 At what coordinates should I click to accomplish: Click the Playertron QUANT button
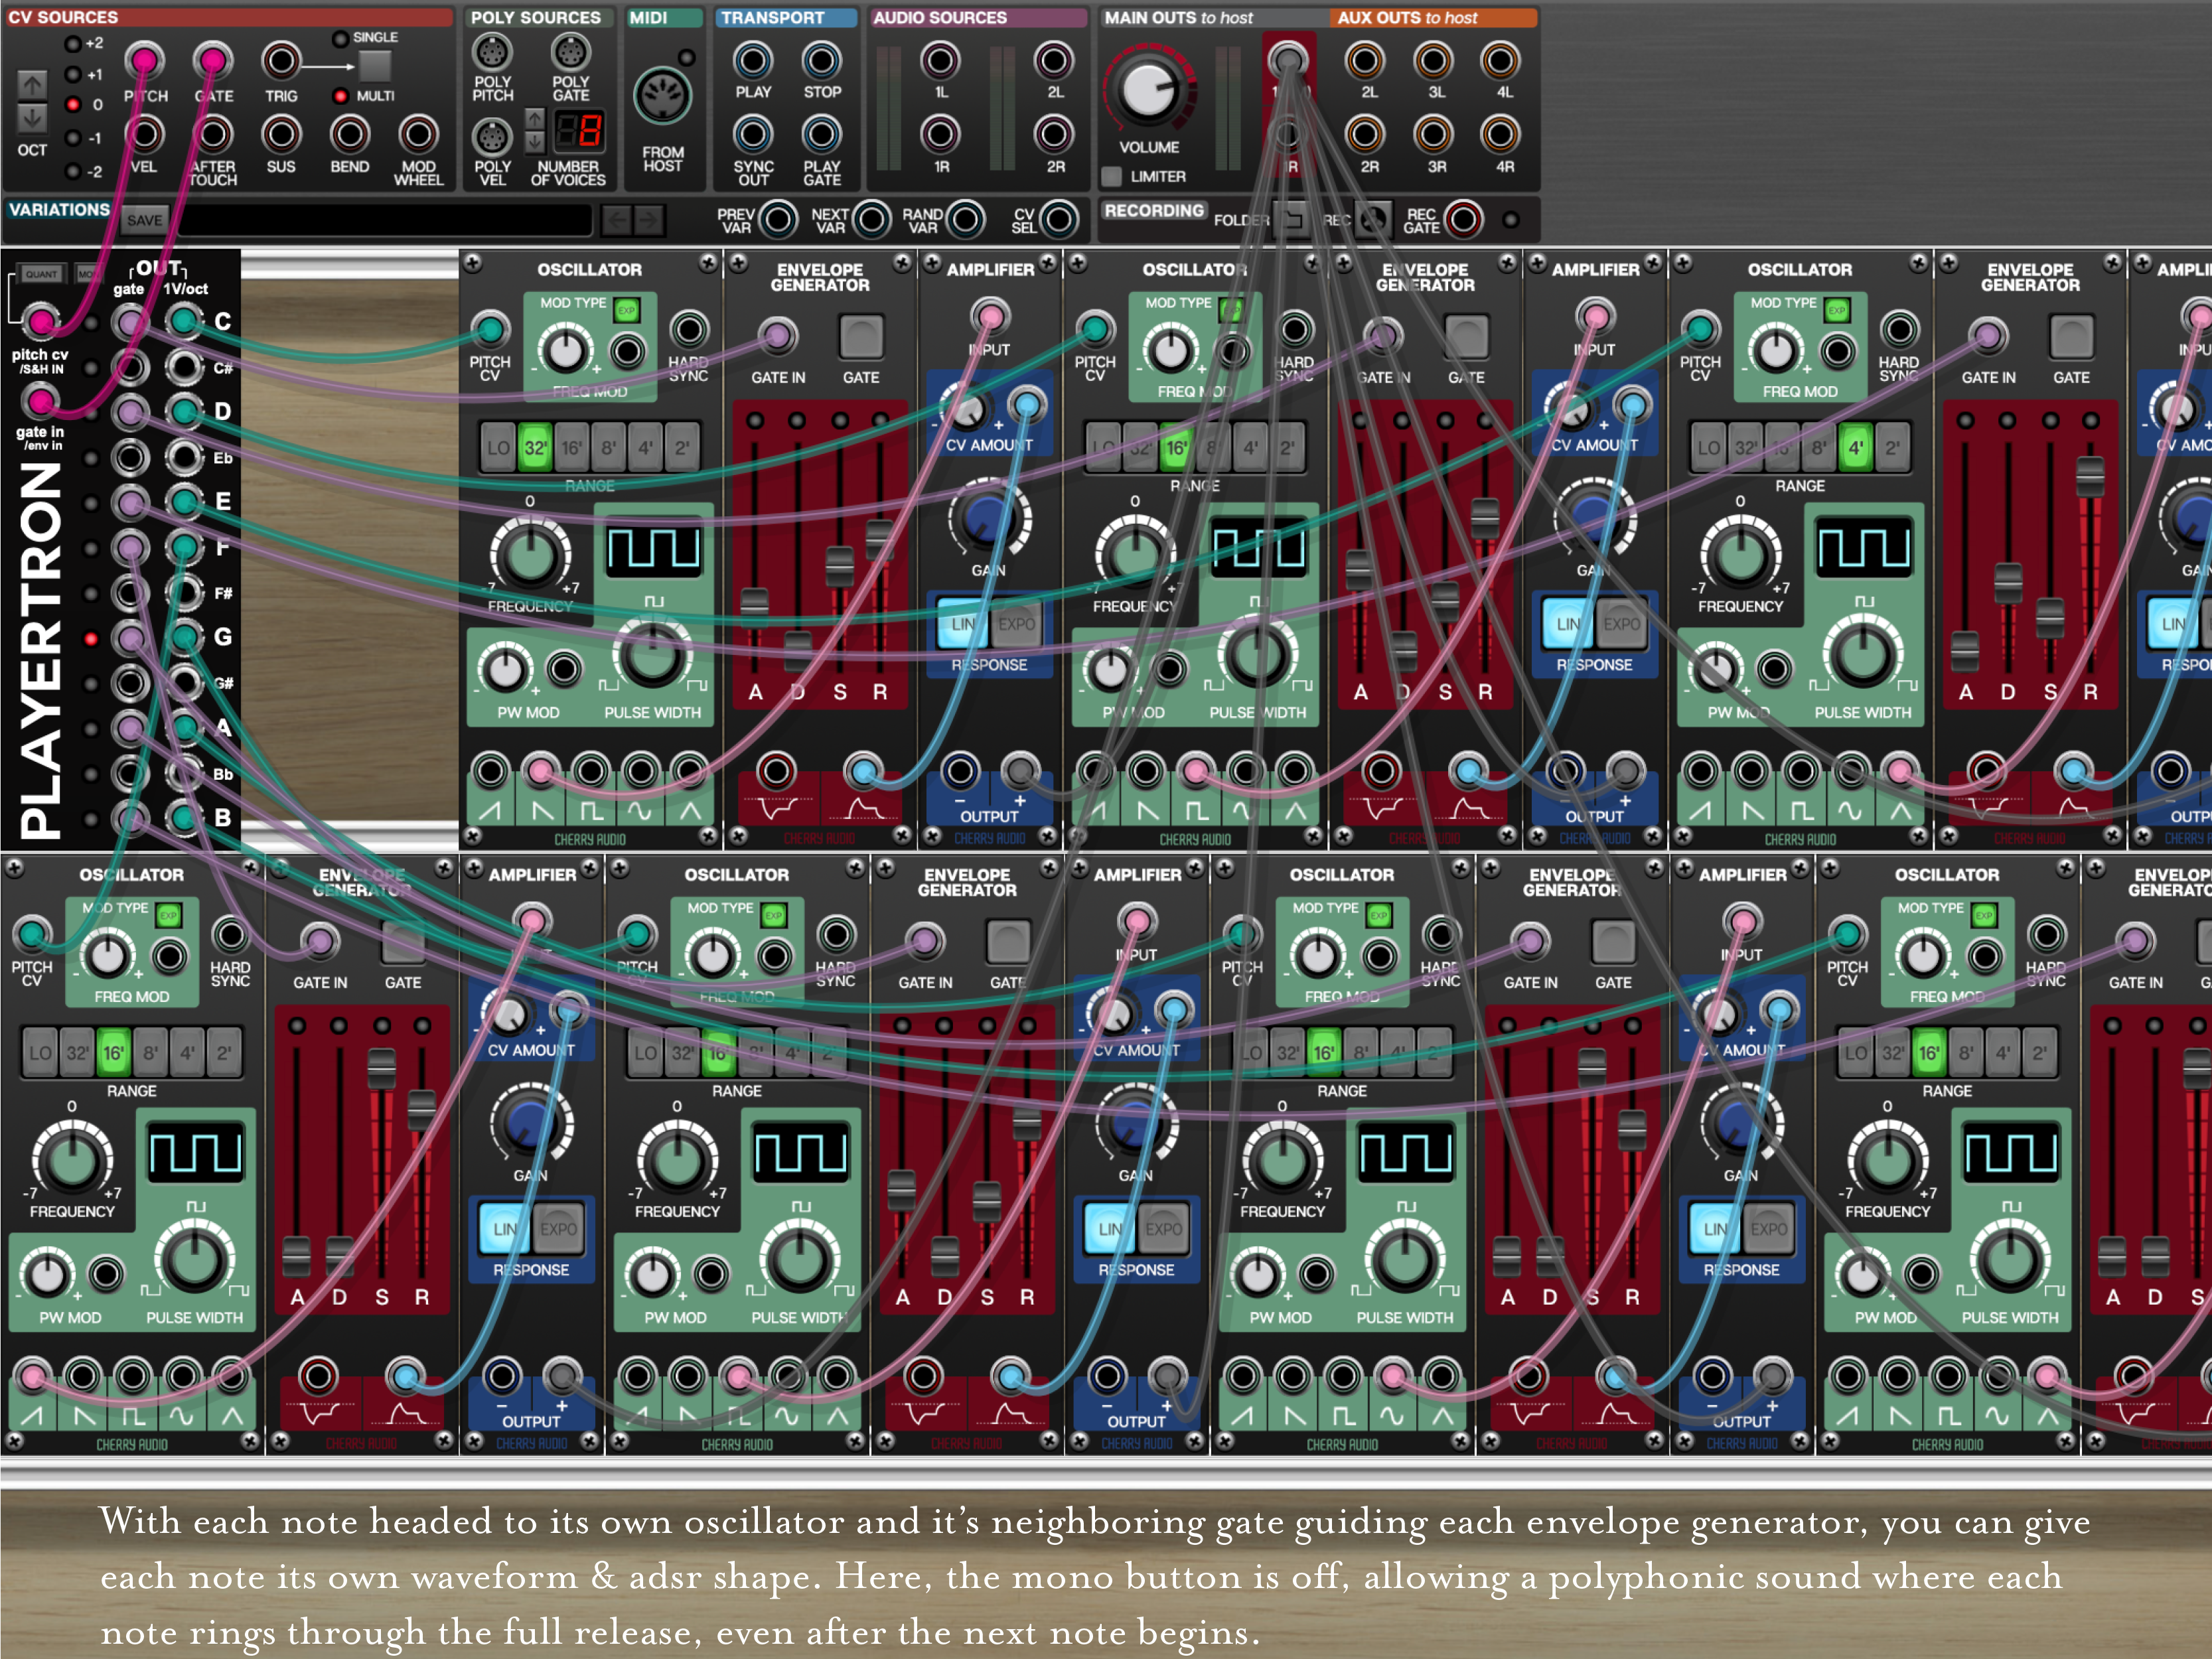pyautogui.click(x=41, y=273)
